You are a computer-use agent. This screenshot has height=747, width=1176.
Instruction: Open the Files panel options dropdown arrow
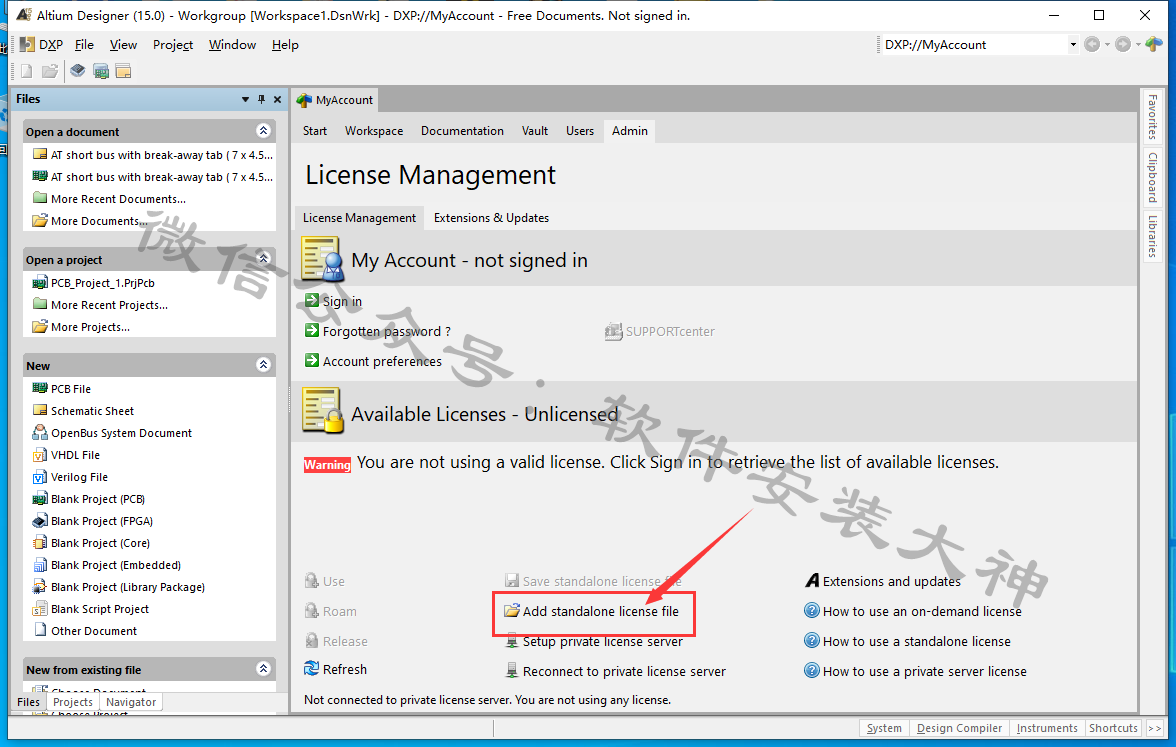tap(245, 99)
